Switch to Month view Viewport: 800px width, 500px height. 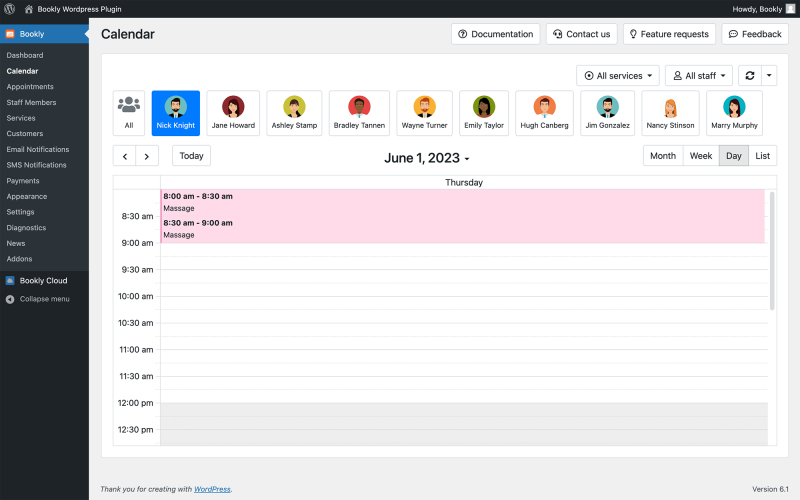coord(663,156)
